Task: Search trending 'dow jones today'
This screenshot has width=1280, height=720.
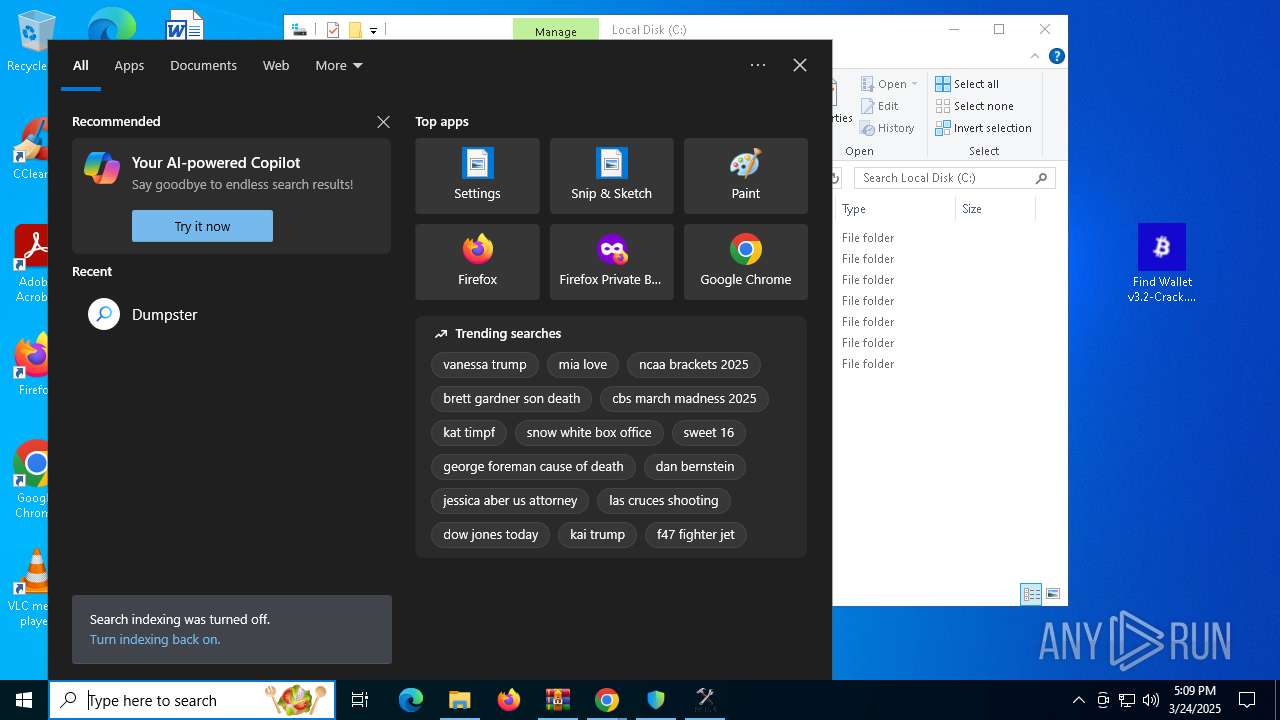Action: click(x=491, y=534)
